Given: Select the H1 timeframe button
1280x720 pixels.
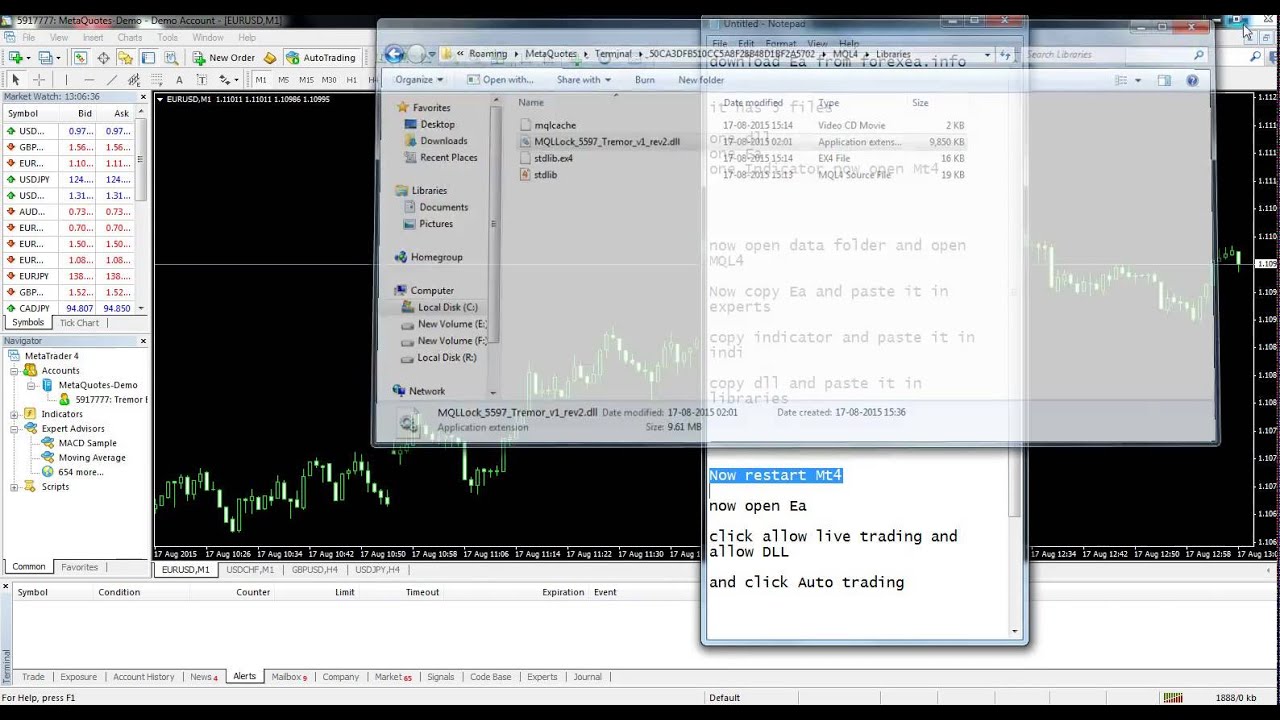Looking at the screenshot, I should tap(350, 80).
